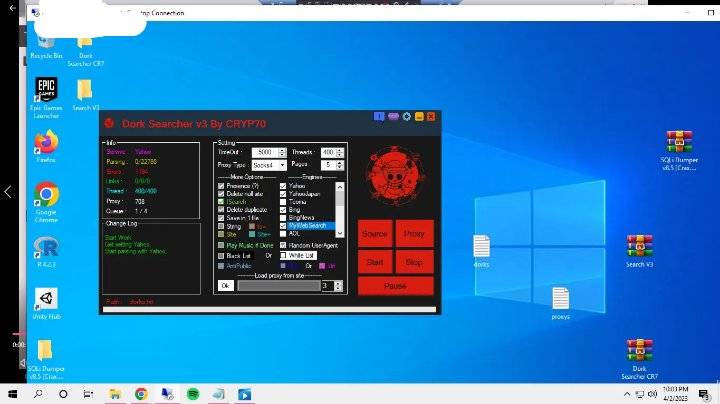Screen dimensions: 720x404
Task: Expand the Proxy Type Socks4 dropdown
Action: point(282,165)
